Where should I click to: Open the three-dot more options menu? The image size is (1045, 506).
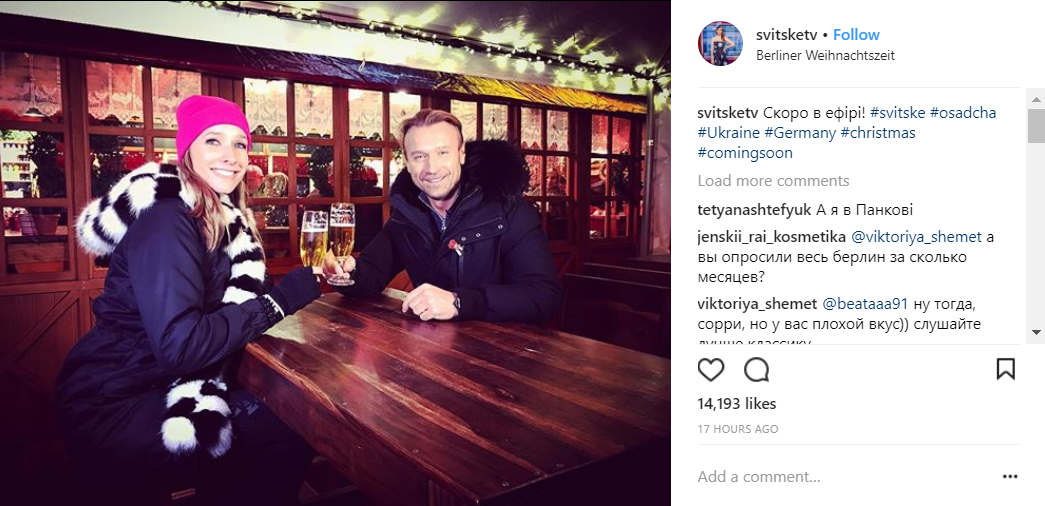1010,477
